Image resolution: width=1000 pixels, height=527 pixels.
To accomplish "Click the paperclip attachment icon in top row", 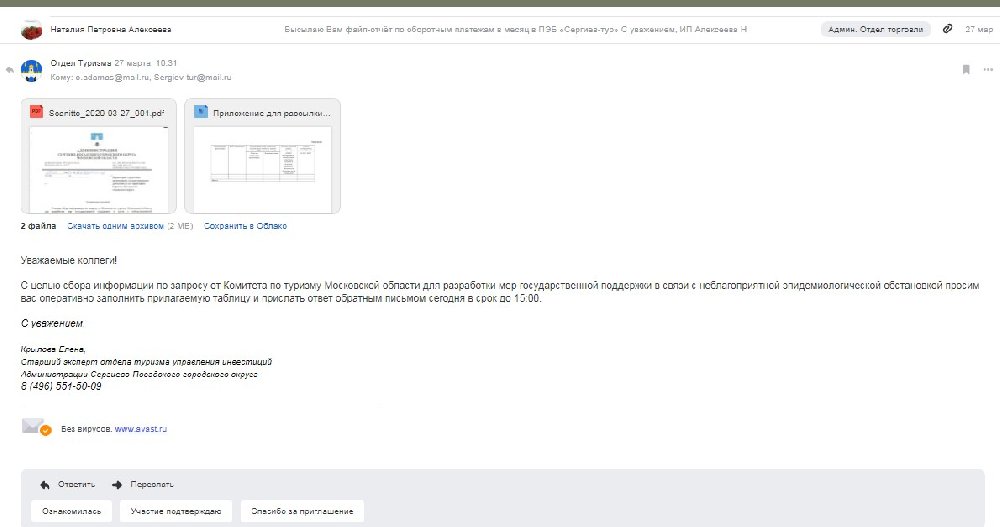I will (x=947, y=30).
